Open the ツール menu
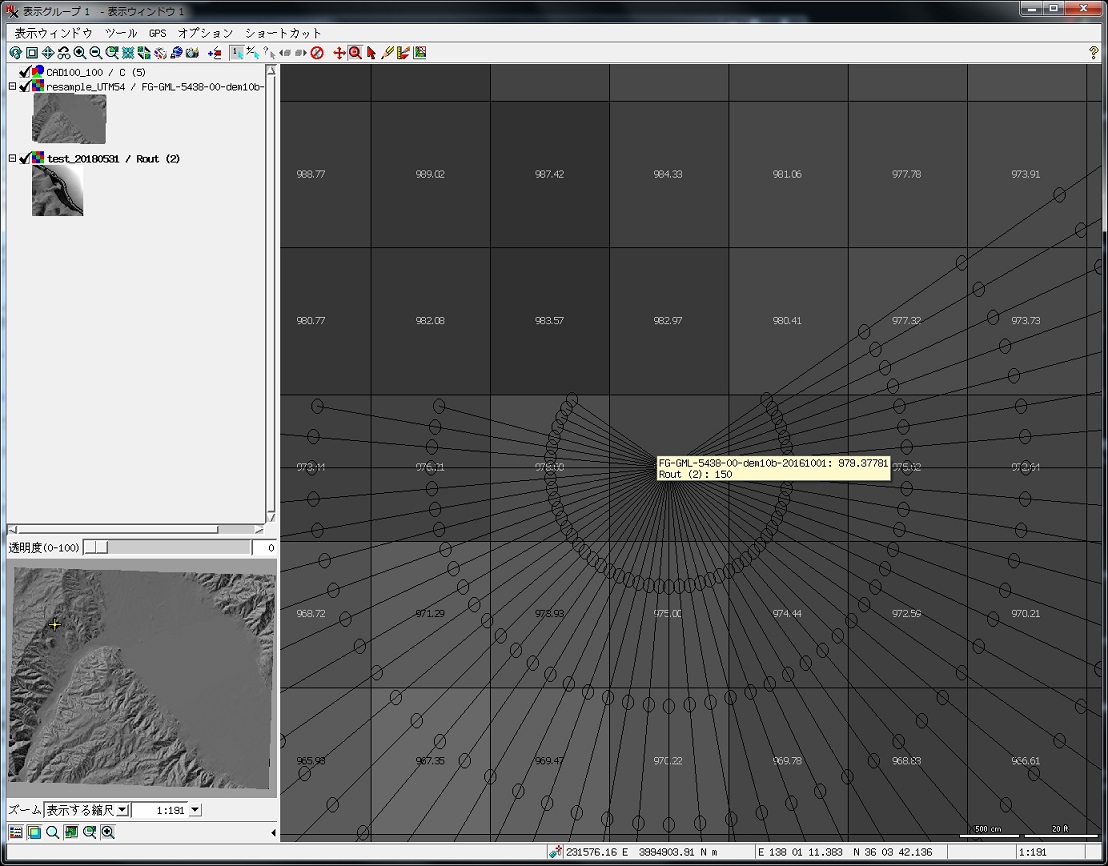The width and height of the screenshot is (1108, 866). [121, 33]
